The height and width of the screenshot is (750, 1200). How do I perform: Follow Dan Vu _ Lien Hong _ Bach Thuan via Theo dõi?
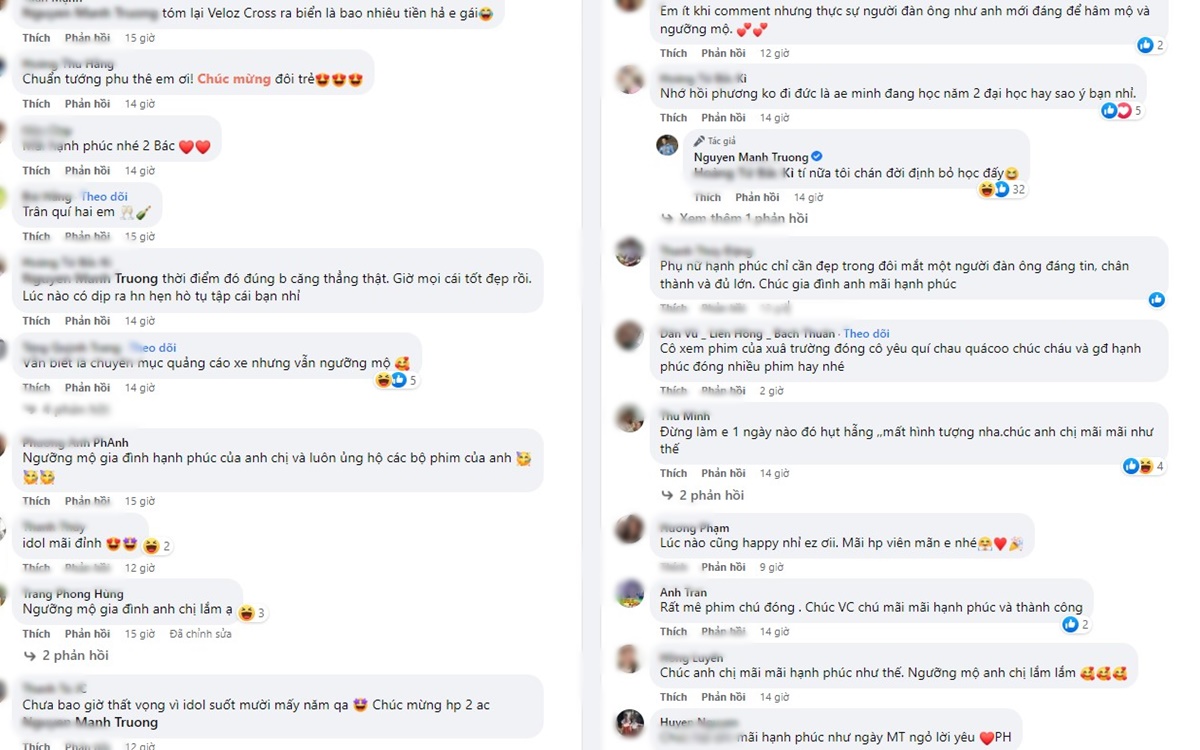[x=865, y=333]
